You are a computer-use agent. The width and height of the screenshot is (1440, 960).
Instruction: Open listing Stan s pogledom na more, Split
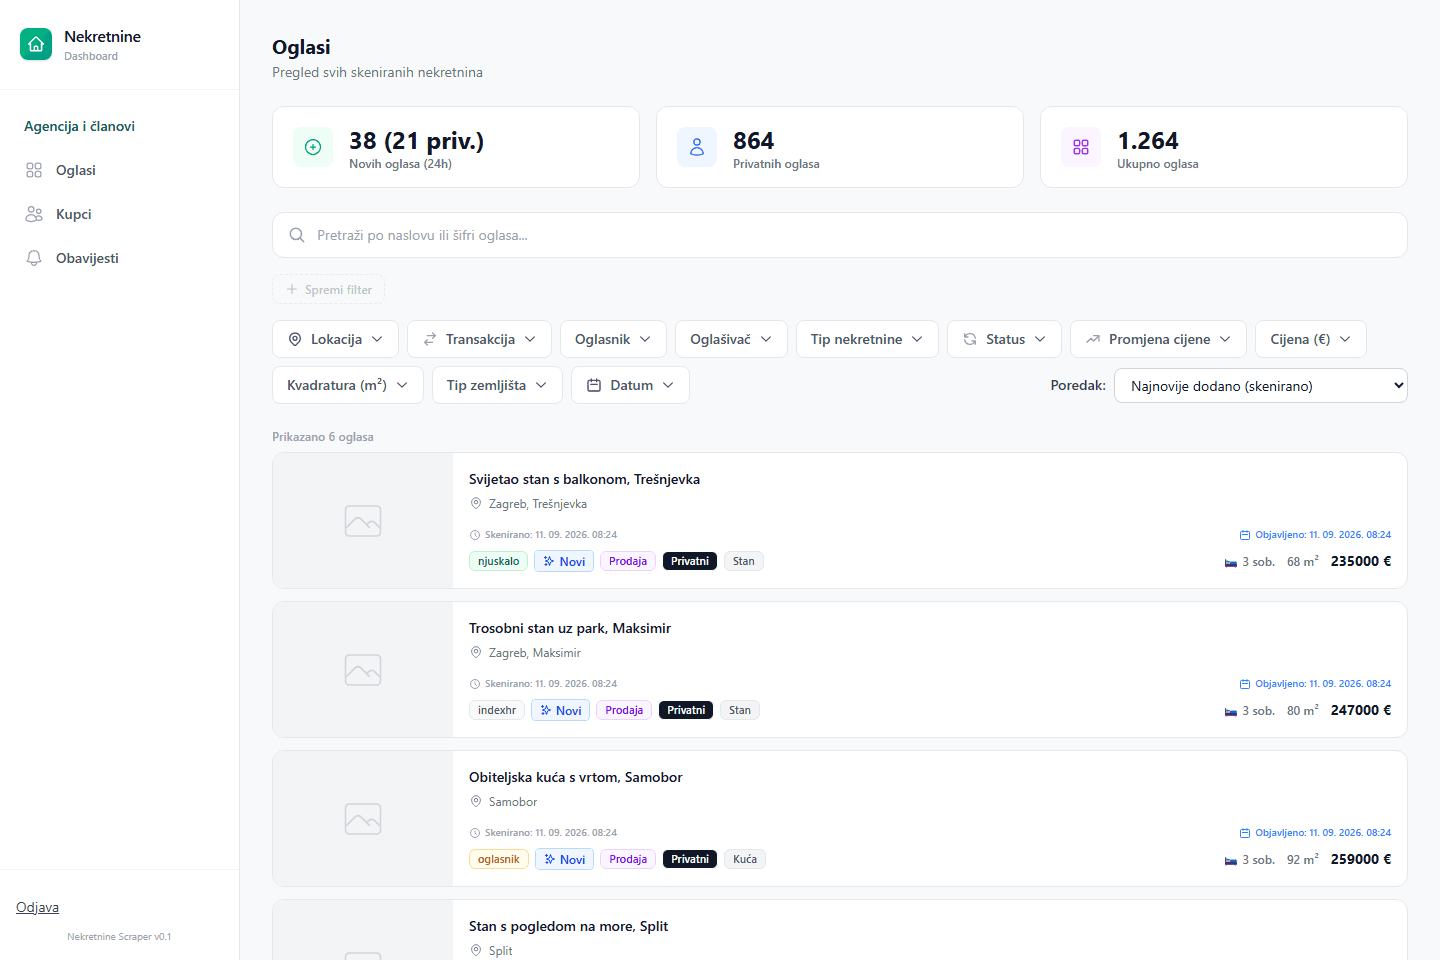(x=568, y=926)
